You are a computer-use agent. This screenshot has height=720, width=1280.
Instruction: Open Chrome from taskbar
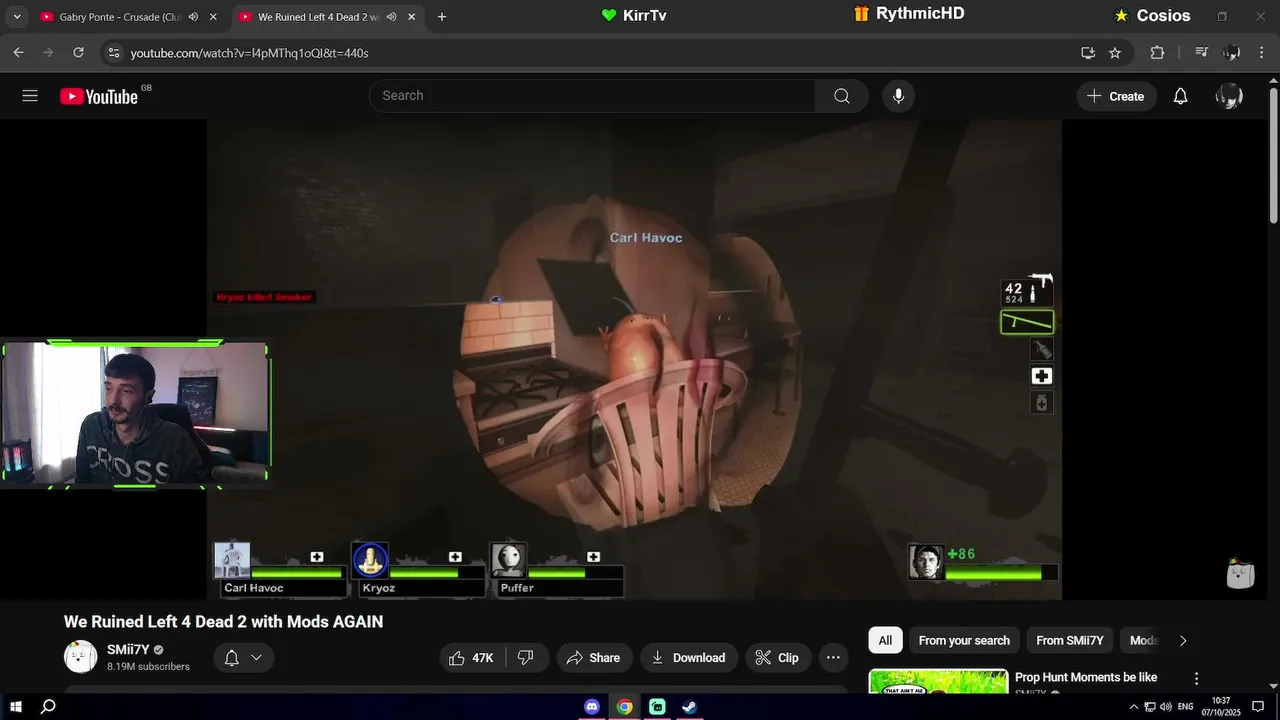point(624,707)
